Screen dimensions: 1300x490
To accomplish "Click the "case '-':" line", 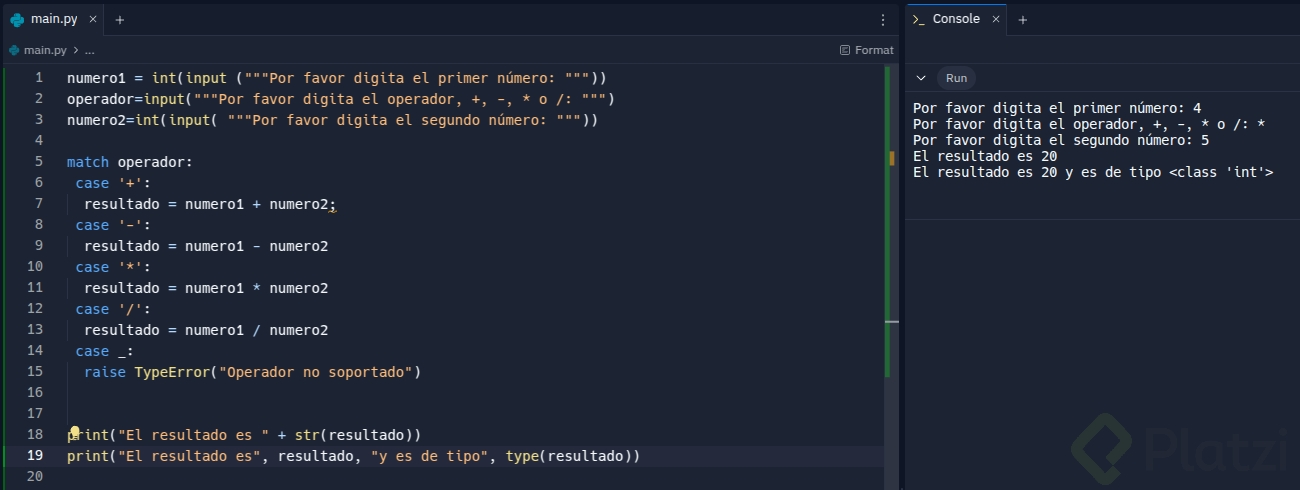I will coord(112,224).
